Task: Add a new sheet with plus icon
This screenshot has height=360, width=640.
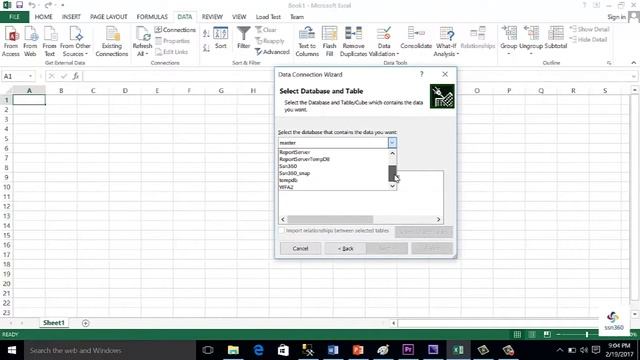Action: [x=85, y=323]
